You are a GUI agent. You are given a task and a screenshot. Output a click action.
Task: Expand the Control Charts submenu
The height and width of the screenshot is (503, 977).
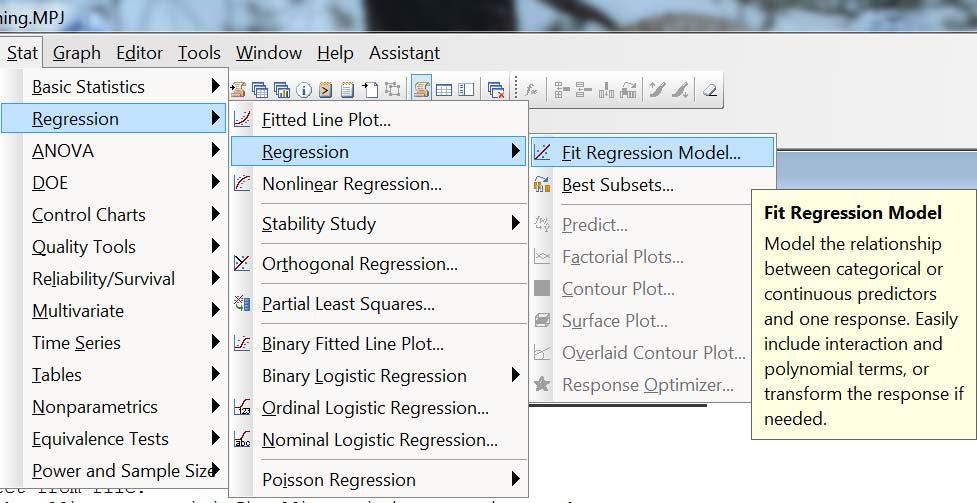(113, 214)
